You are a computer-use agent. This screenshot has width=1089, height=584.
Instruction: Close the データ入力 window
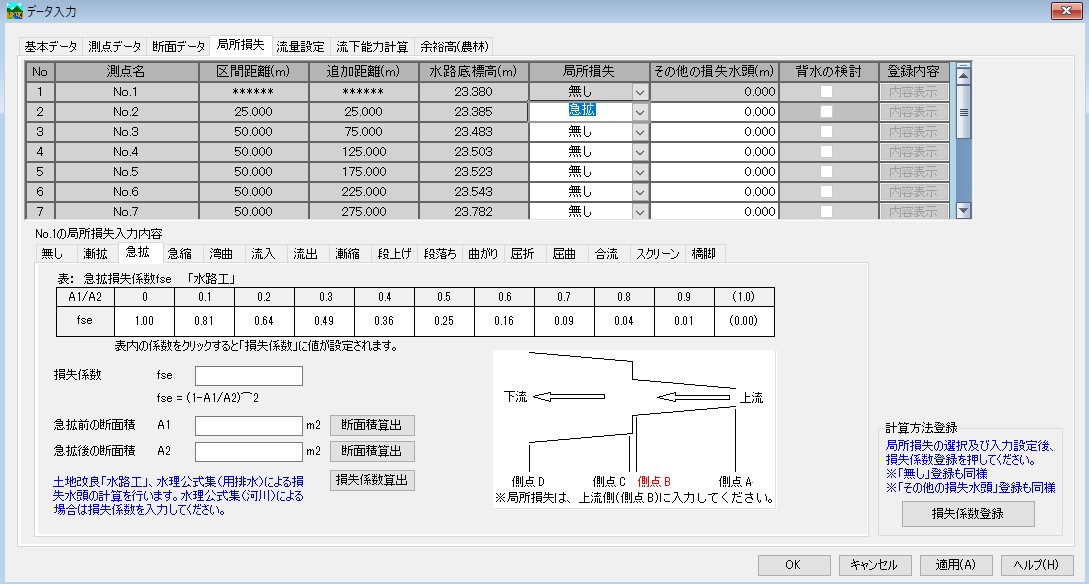1066,10
